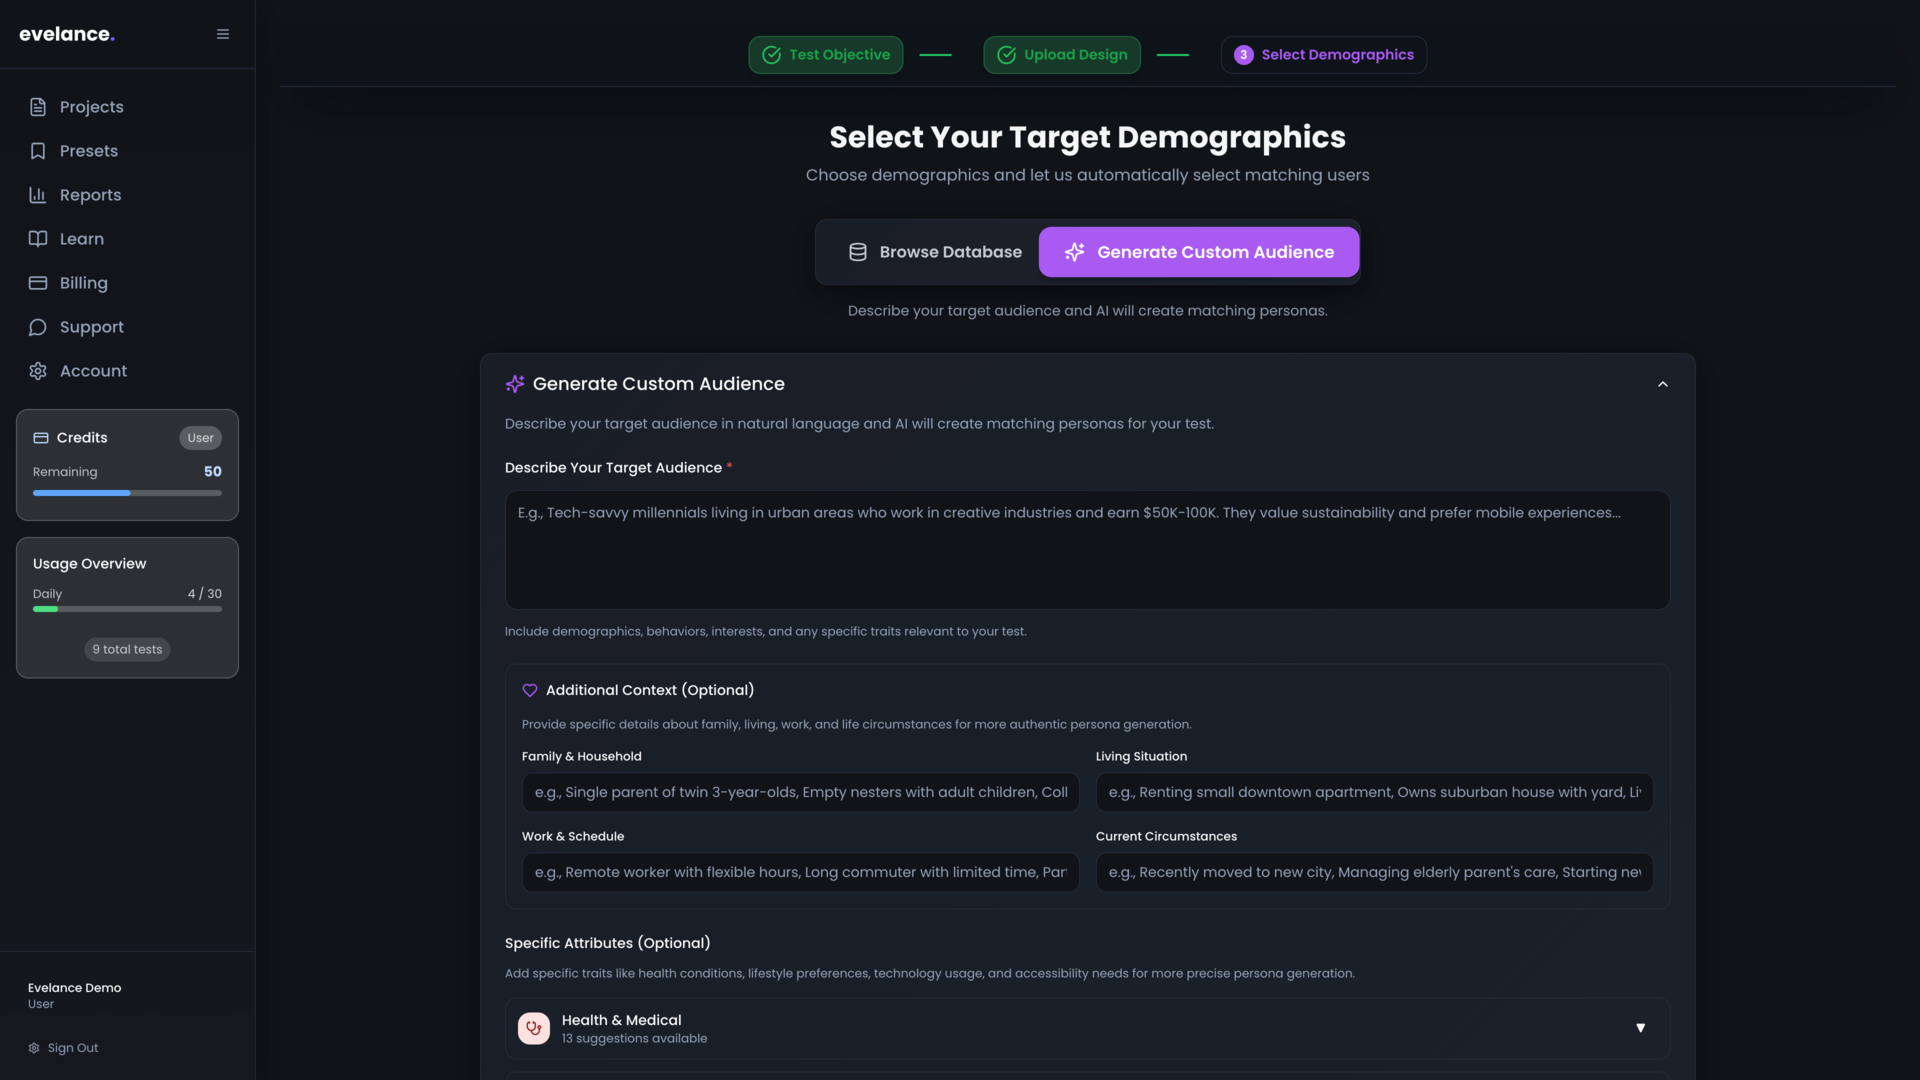
Task: Select Generate Custom Audience mode
Action: click(x=1199, y=252)
